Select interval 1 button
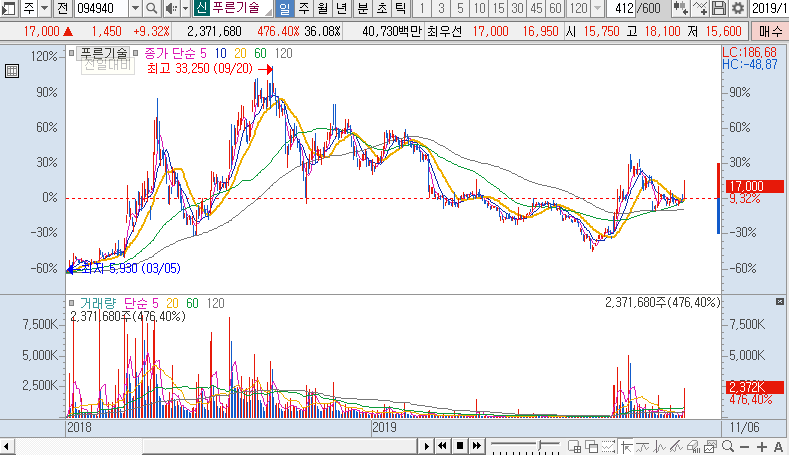The height and width of the screenshot is (455, 789). (x=422, y=8)
